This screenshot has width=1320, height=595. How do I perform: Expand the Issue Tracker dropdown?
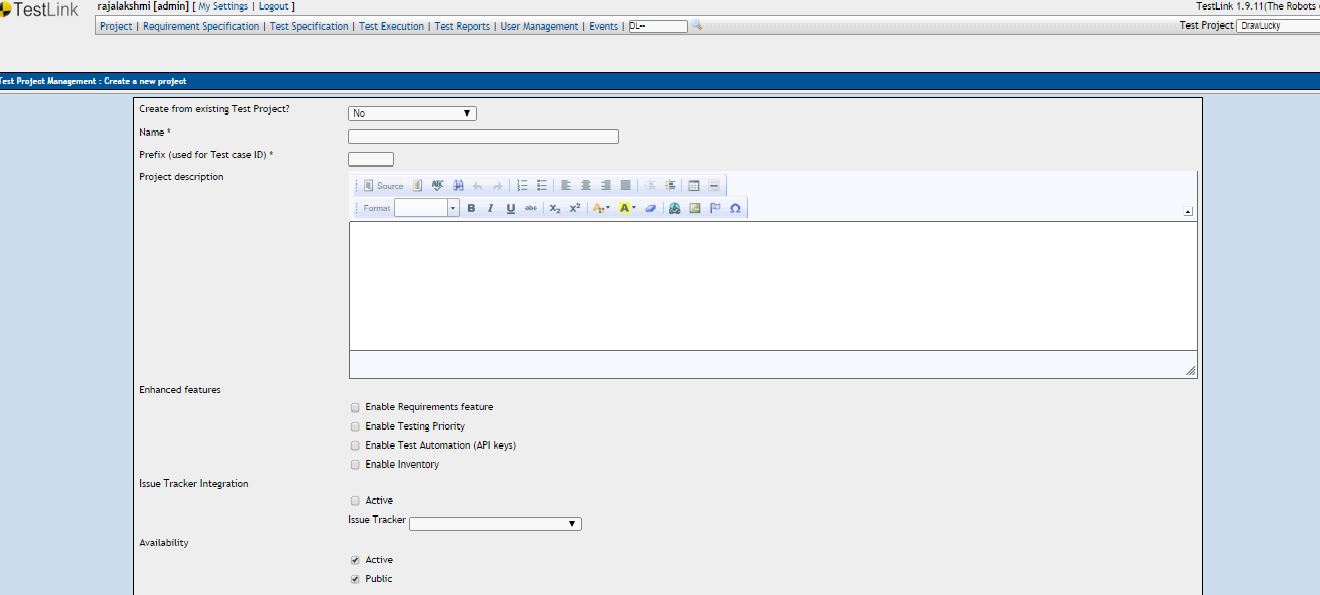(x=495, y=524)
